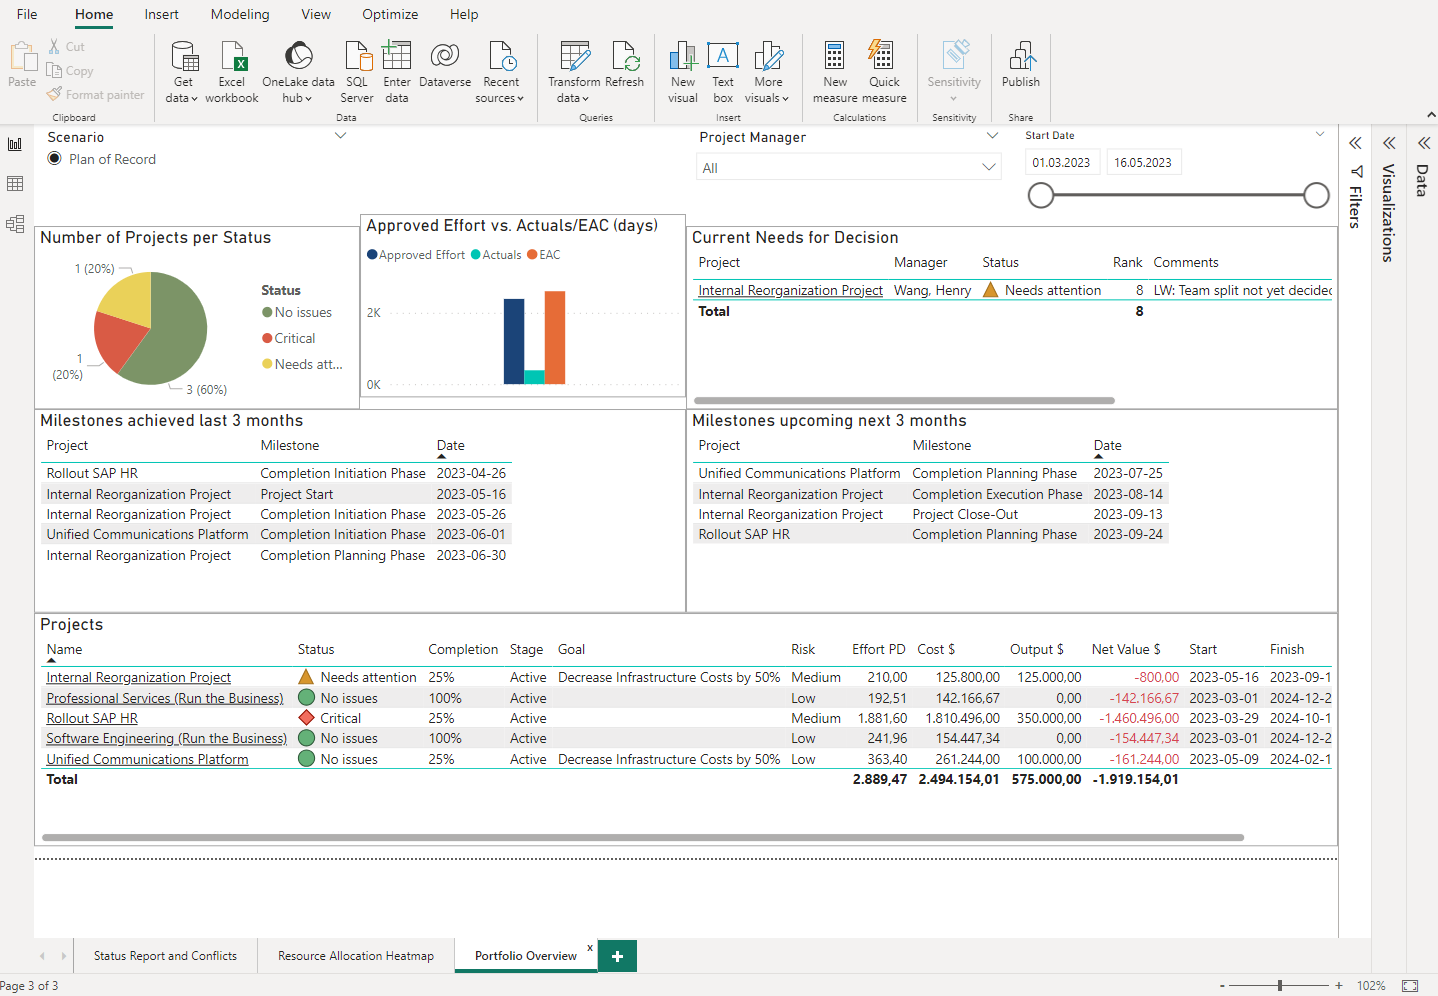Switch to Table view in sidebar

(x=15, y=184)
